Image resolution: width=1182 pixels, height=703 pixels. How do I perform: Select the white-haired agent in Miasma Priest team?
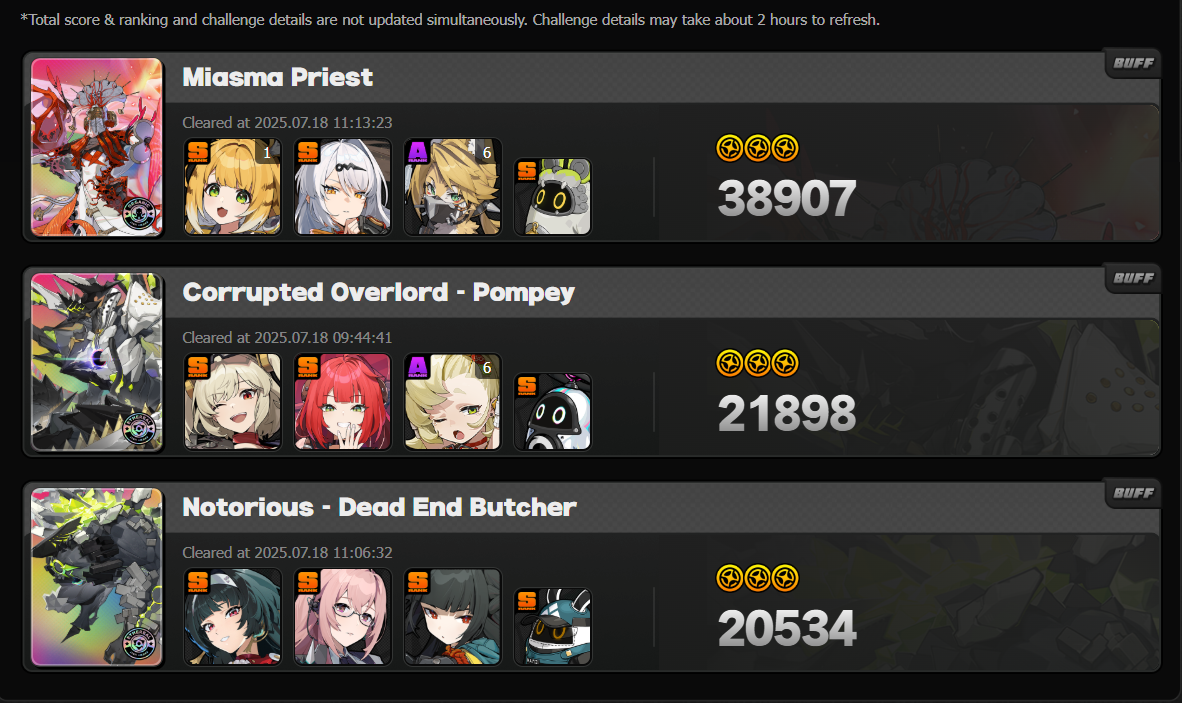pyautogui.click(x=342, y=186)
